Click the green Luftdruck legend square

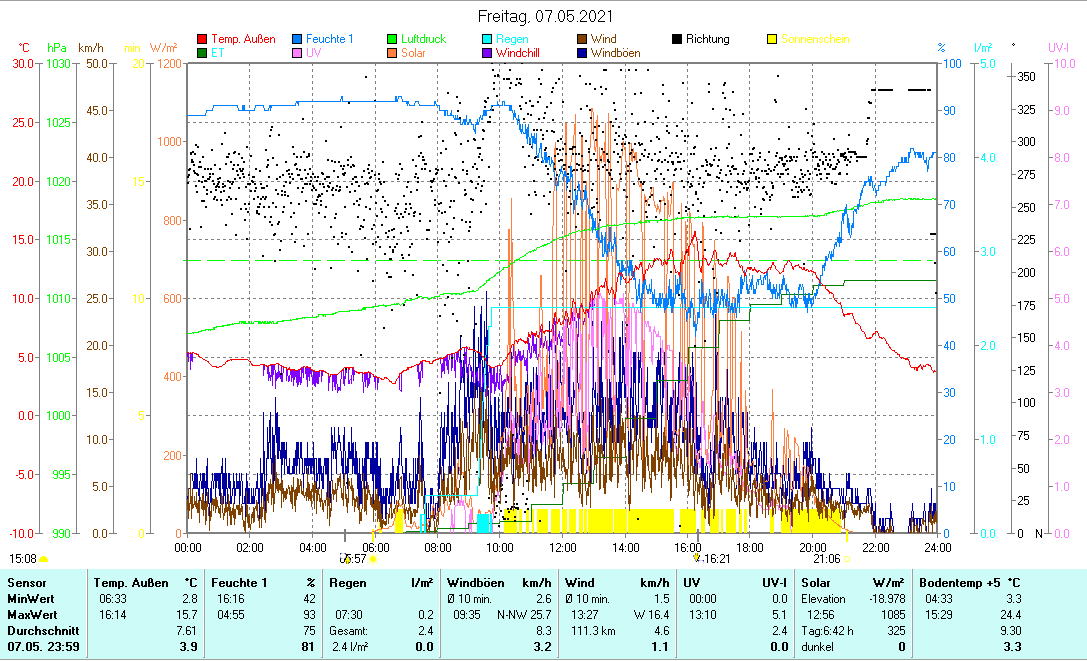[x=393, y=40]
